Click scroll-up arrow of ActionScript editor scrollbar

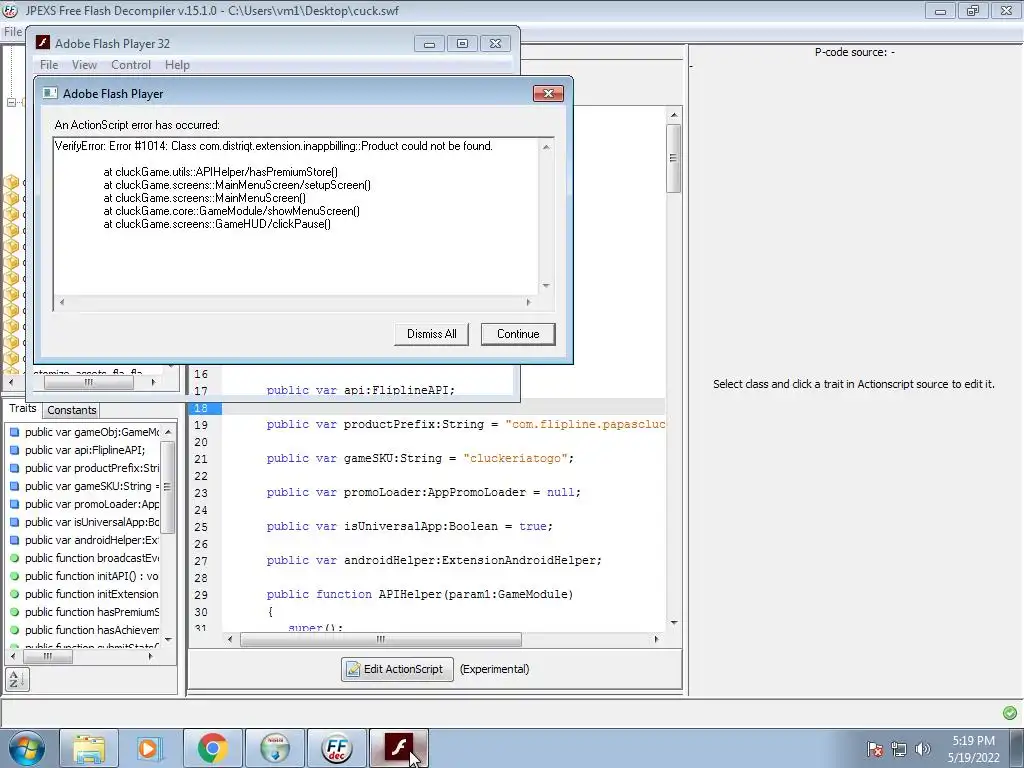coord(674,115)
